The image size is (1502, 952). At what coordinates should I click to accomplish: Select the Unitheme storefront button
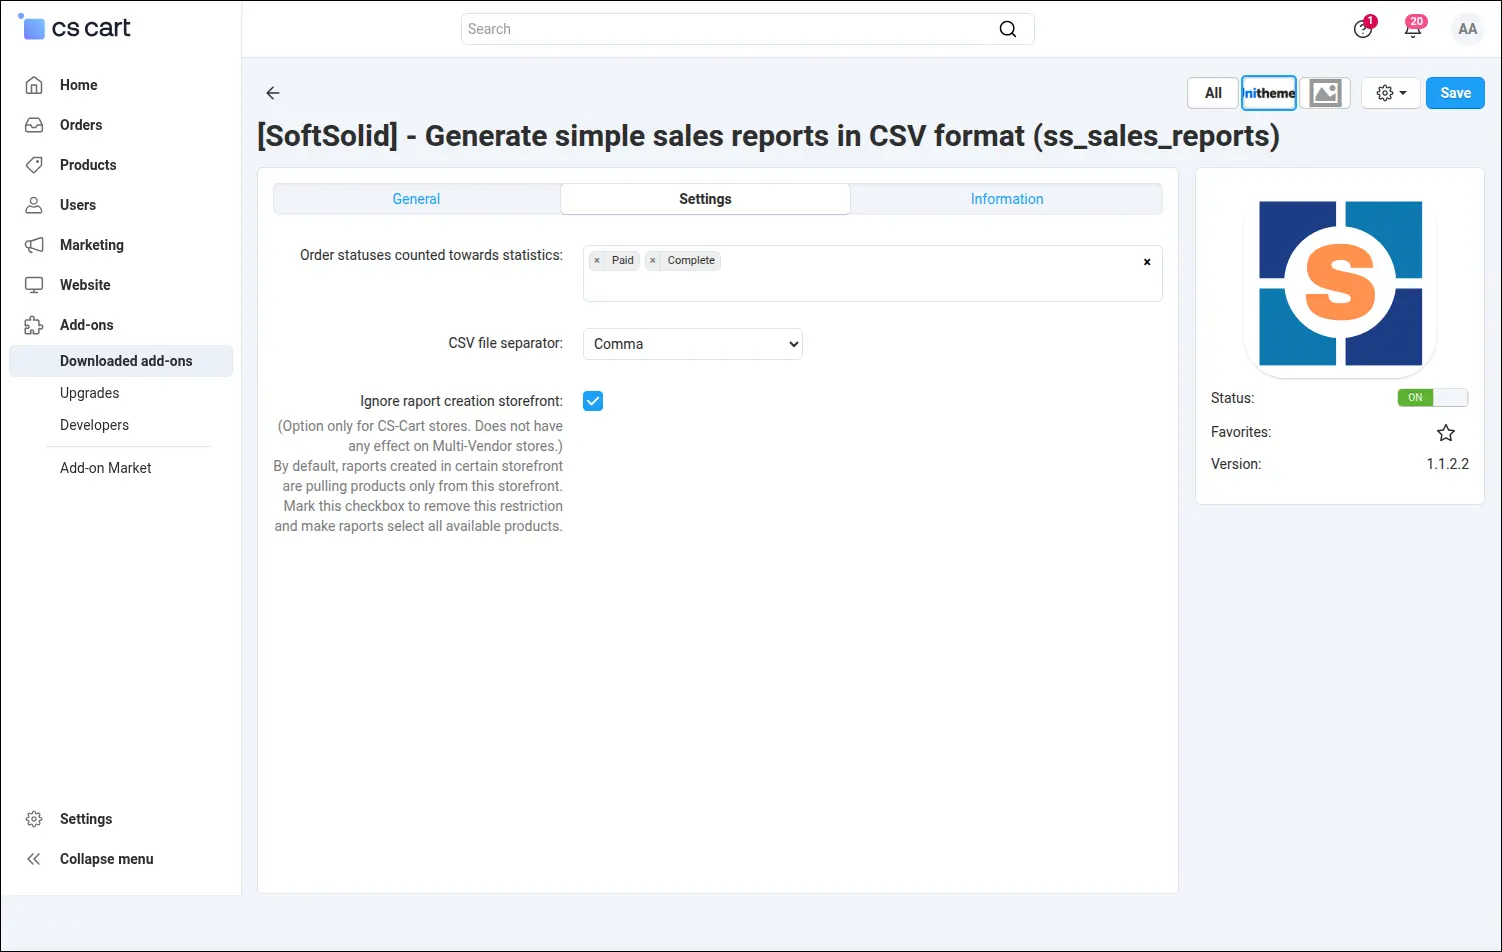point(1269,93)
